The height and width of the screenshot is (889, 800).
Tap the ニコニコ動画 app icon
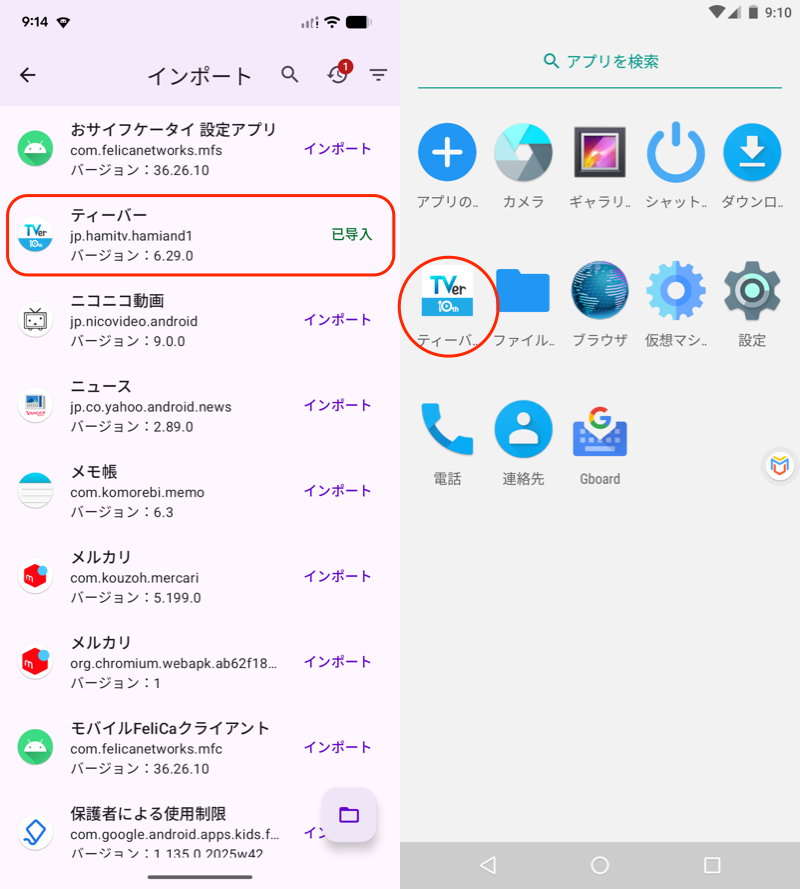click(x=35, y=320)
